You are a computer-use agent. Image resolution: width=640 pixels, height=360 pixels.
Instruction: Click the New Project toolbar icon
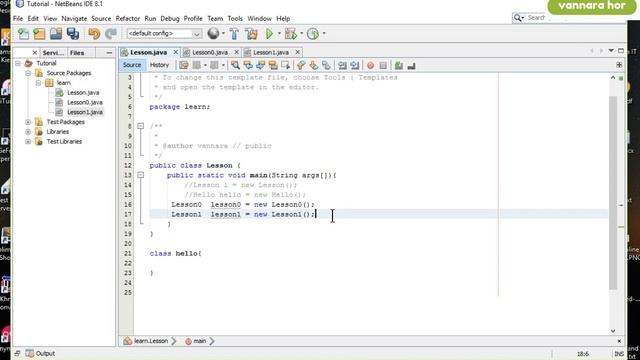tap(39, 33)
